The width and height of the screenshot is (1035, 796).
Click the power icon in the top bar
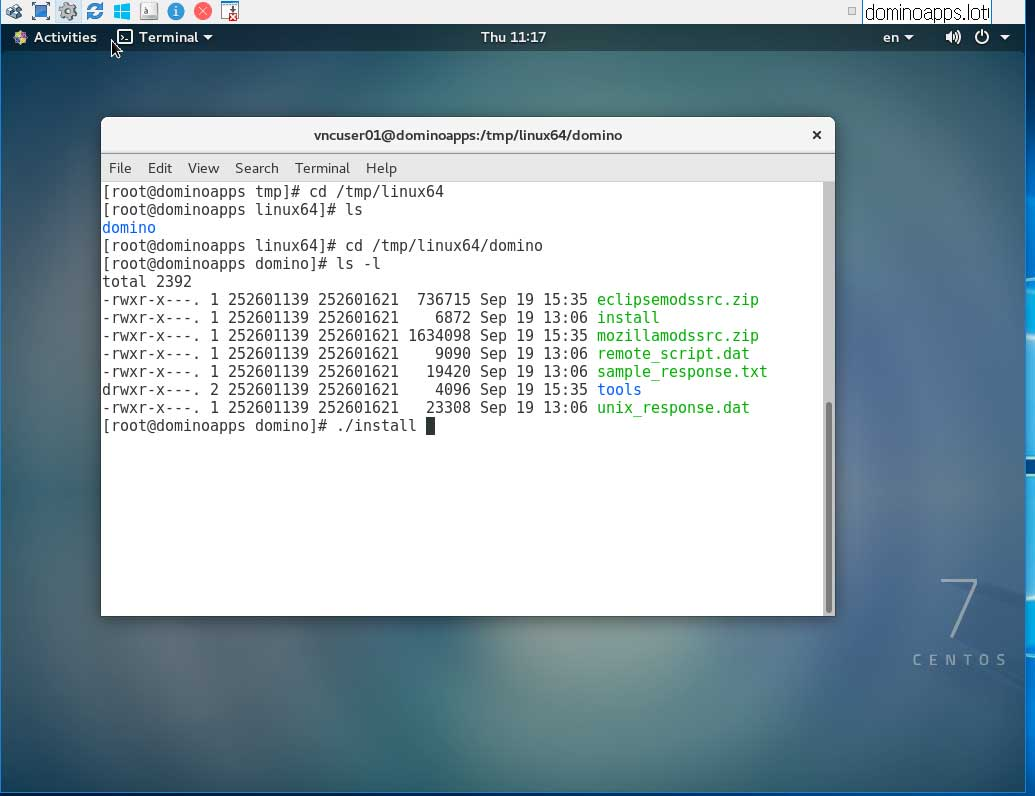(x=982, y=38)
